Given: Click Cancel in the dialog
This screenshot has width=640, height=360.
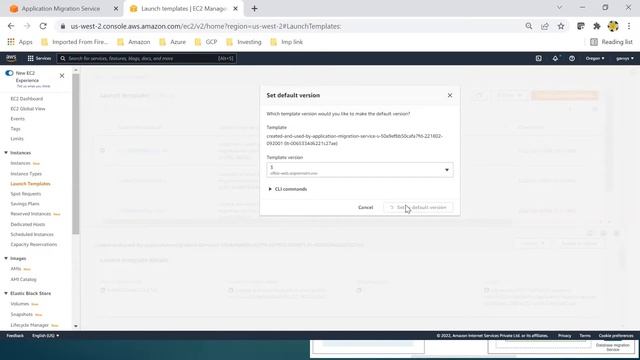Looking at the screenshot, I should (365, 207).
